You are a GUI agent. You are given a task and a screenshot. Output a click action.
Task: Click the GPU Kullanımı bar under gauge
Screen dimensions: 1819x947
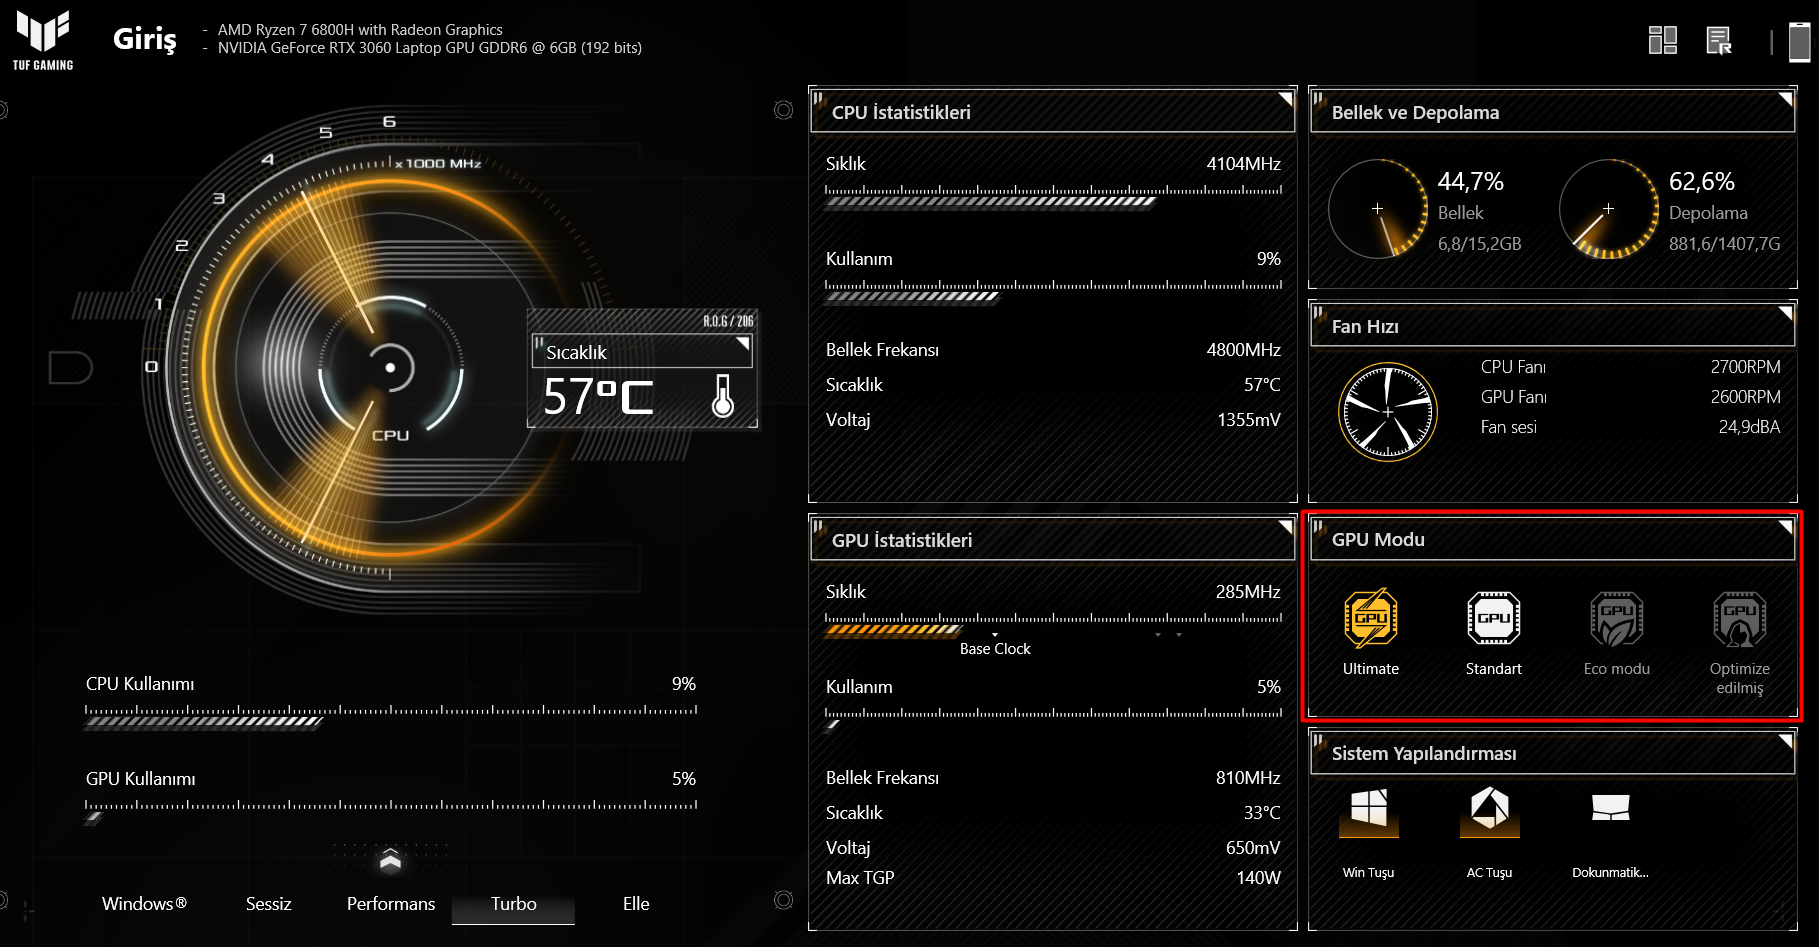(x=391, y=811)
